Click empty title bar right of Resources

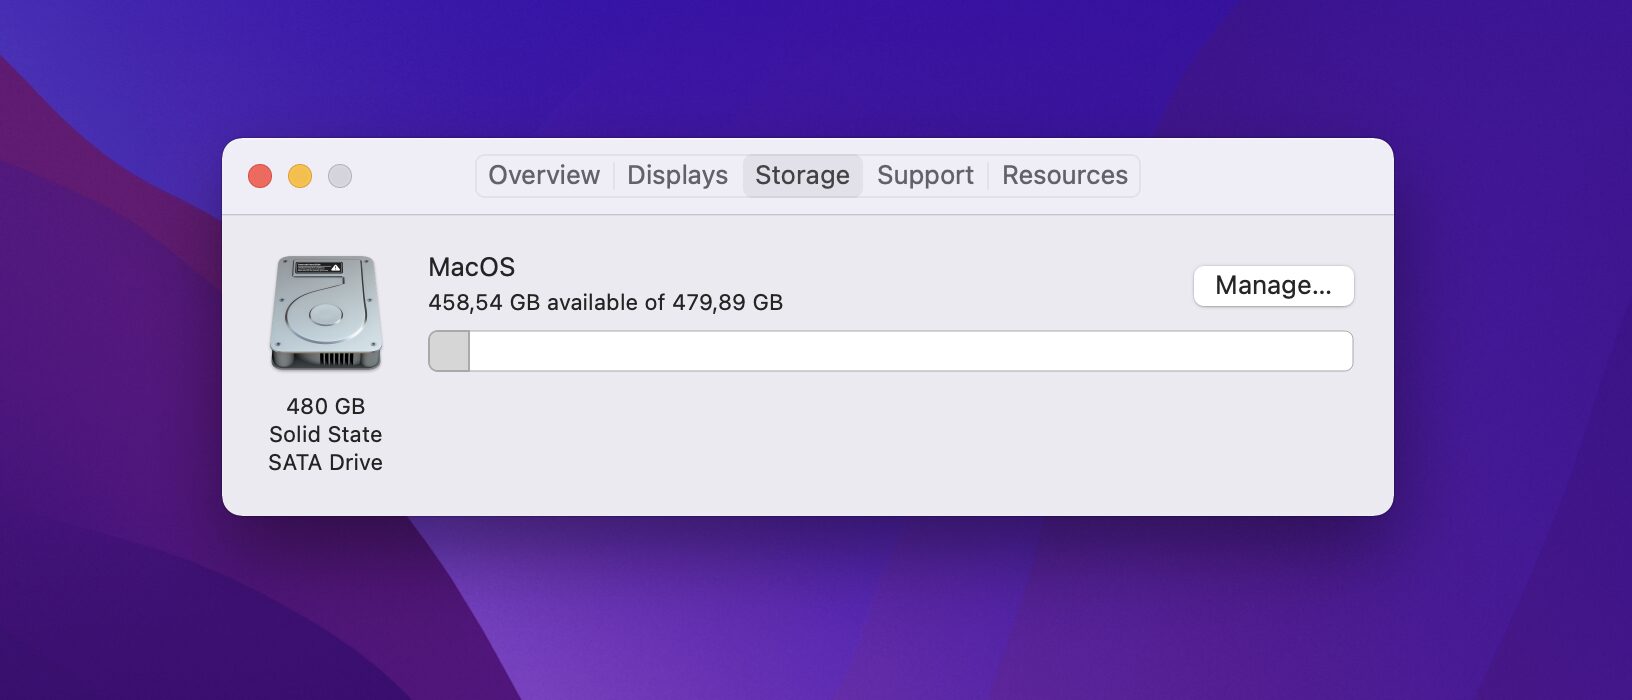pyautogui.click(x=1260, y=176)
